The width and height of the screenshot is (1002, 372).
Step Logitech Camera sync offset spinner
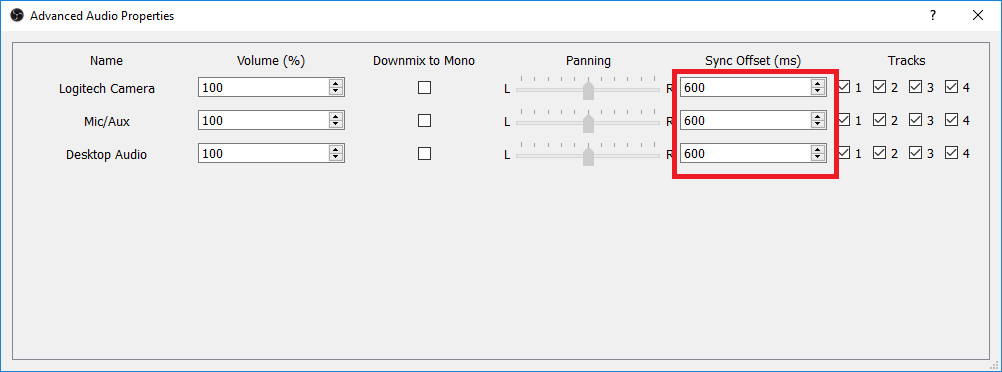pyautogui.click(x=817, y=88)
